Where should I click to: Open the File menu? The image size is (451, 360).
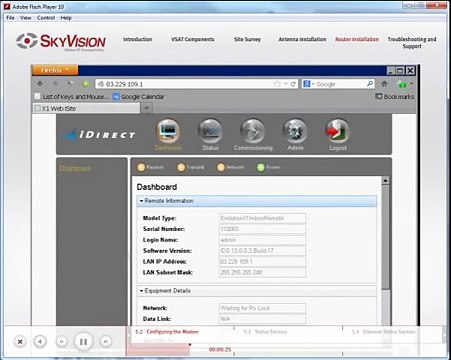(x=11, y=18)
